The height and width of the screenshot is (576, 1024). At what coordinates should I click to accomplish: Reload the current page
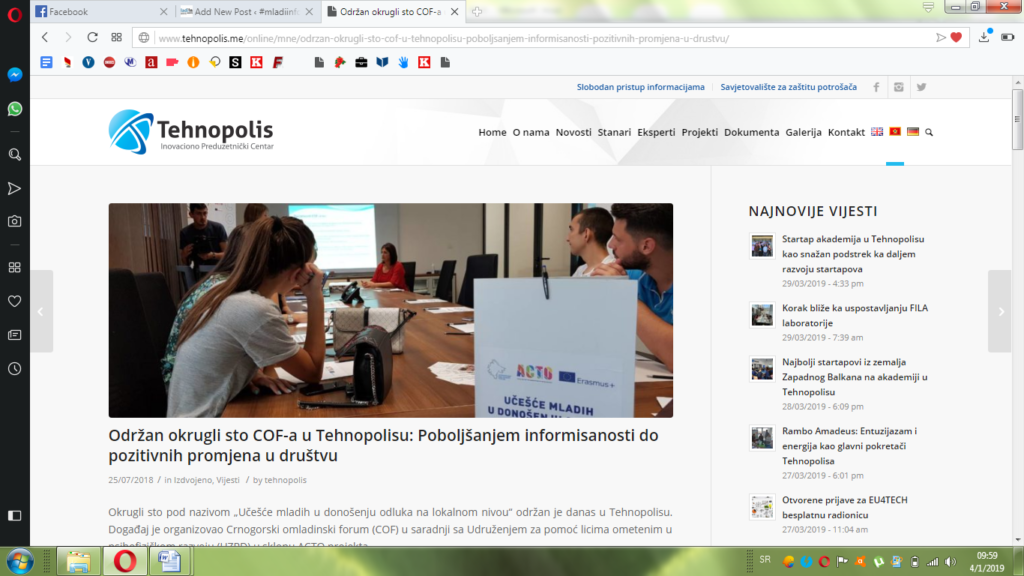pos(92,38)
